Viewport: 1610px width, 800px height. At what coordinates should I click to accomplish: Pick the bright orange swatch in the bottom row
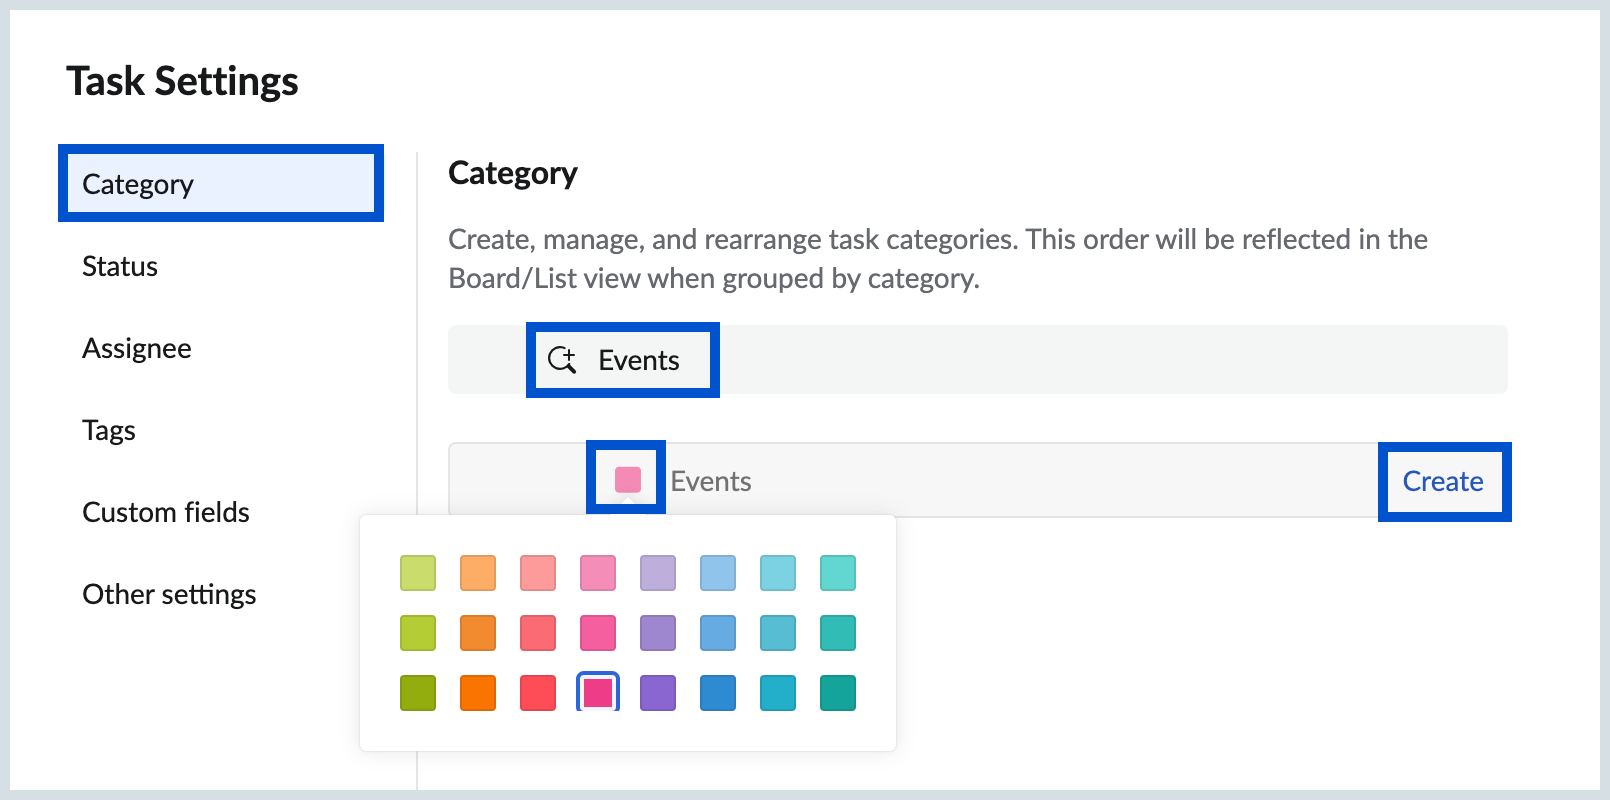pyautogui.click(x=478, y=692)
